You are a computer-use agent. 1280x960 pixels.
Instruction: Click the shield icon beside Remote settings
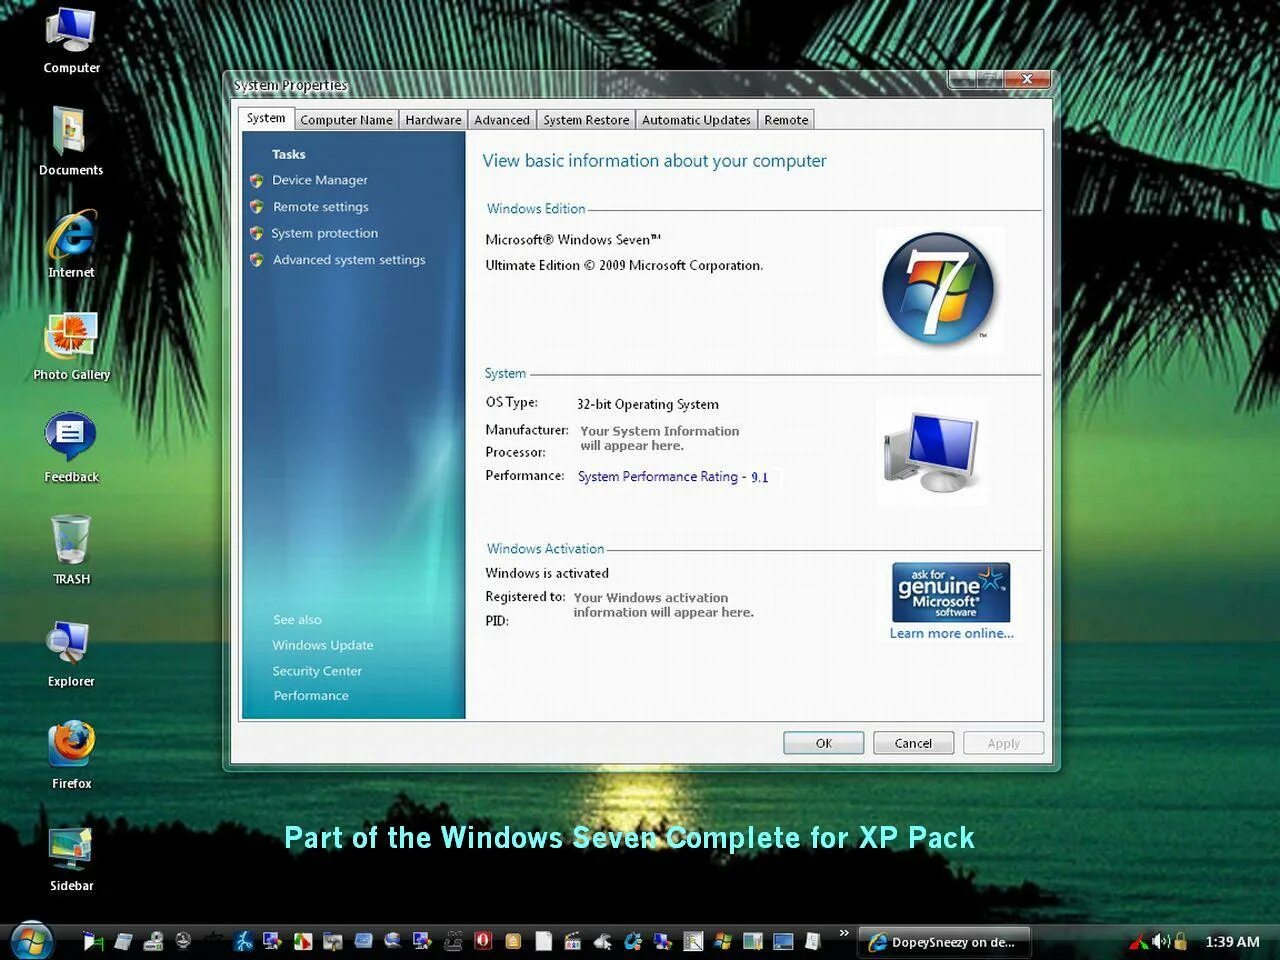pos(257,207)
